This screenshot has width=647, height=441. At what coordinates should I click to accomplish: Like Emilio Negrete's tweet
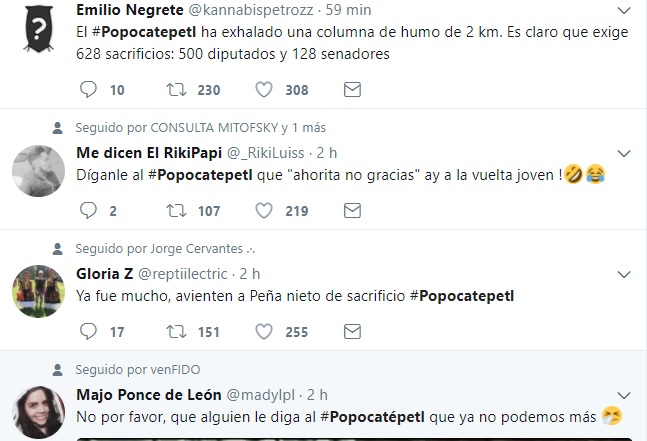pyautogui.click(x=264, y=90)
